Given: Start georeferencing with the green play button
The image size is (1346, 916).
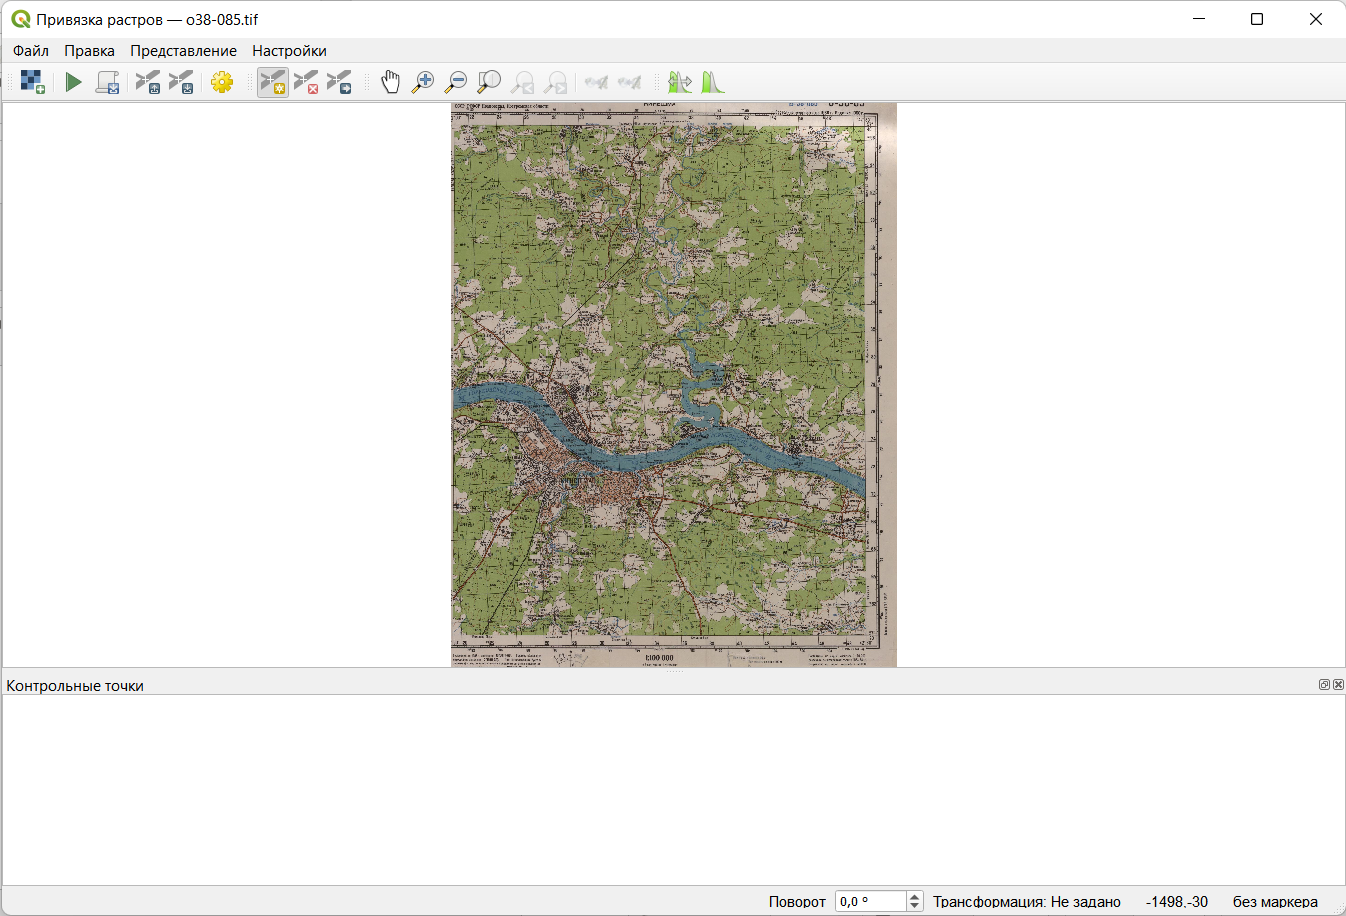Looking at the screenshot, I should click(x=73, y=82).
